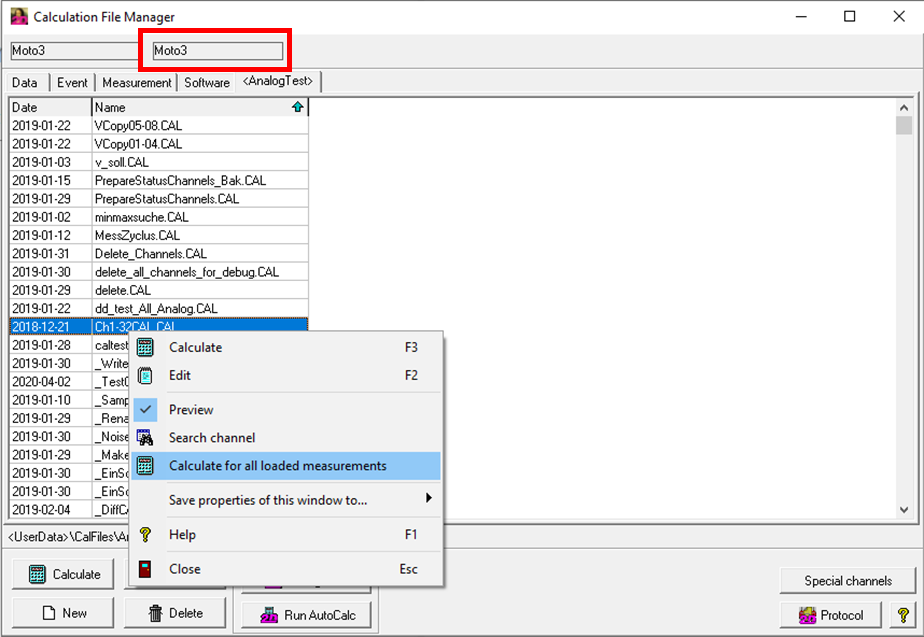Click the trash can Delete button
Image resolution: width=924 pixels, height=637 pixels.
click(x=176, y=613)
